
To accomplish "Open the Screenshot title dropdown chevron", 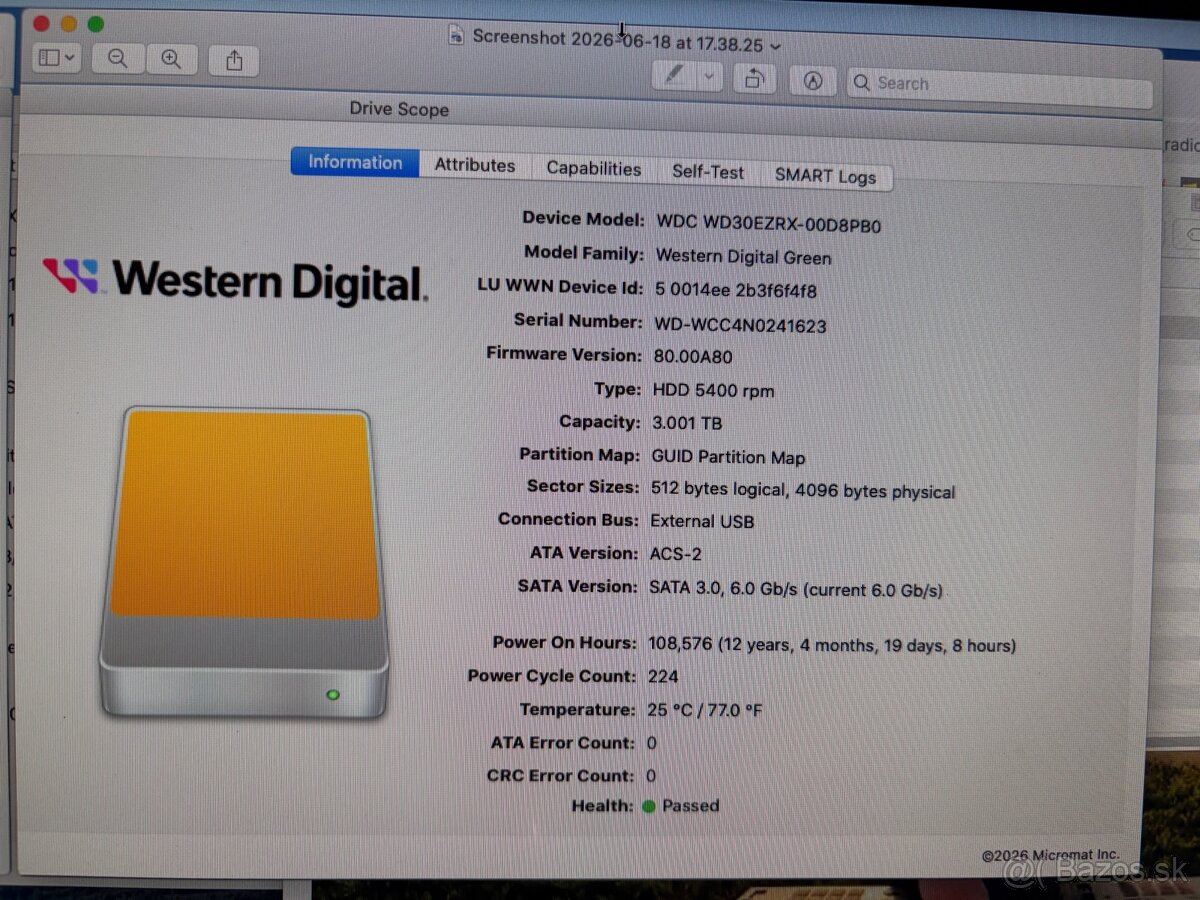I will (x=777, y=45).
